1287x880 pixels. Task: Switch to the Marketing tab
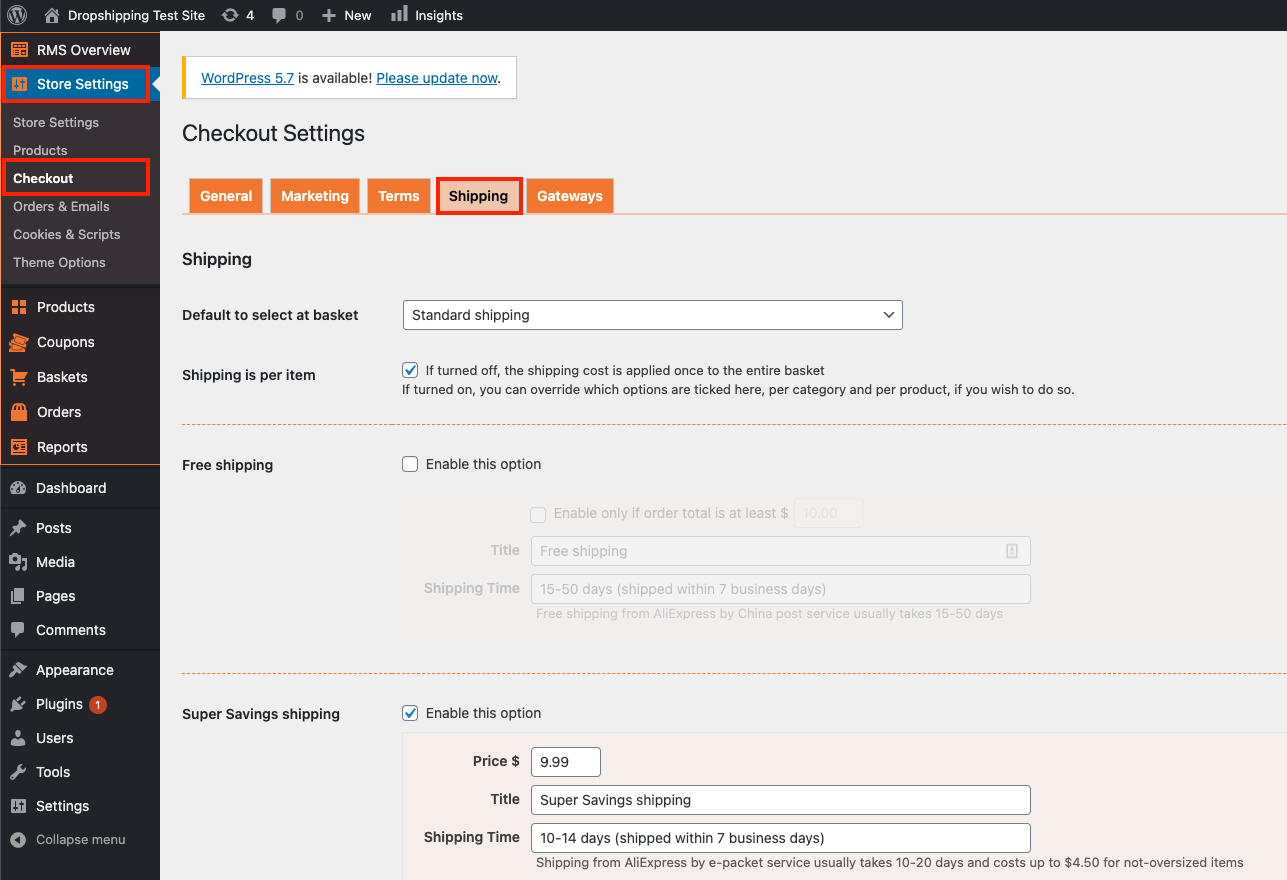(315, 196)
